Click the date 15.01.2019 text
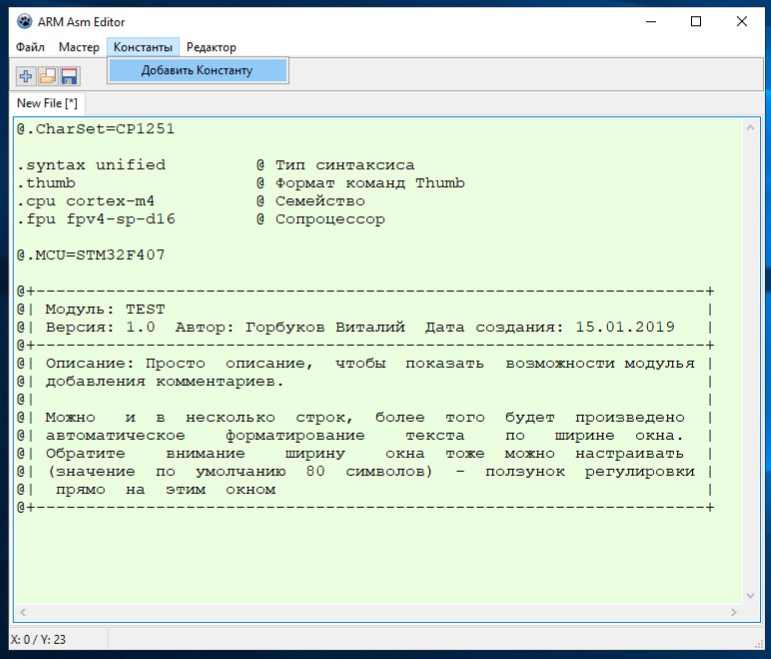Screen dimensions: 771x659 (625, 327)
